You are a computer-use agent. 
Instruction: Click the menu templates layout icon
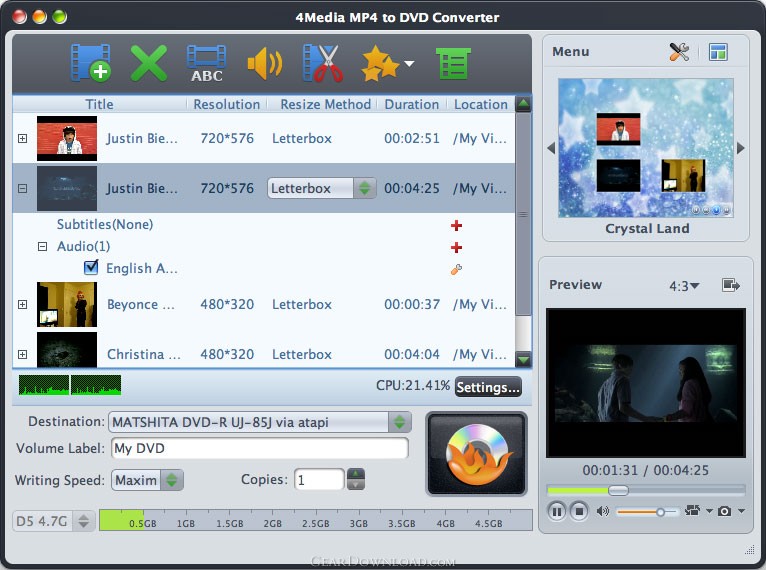pyautogui.click(x=718, y=52)
